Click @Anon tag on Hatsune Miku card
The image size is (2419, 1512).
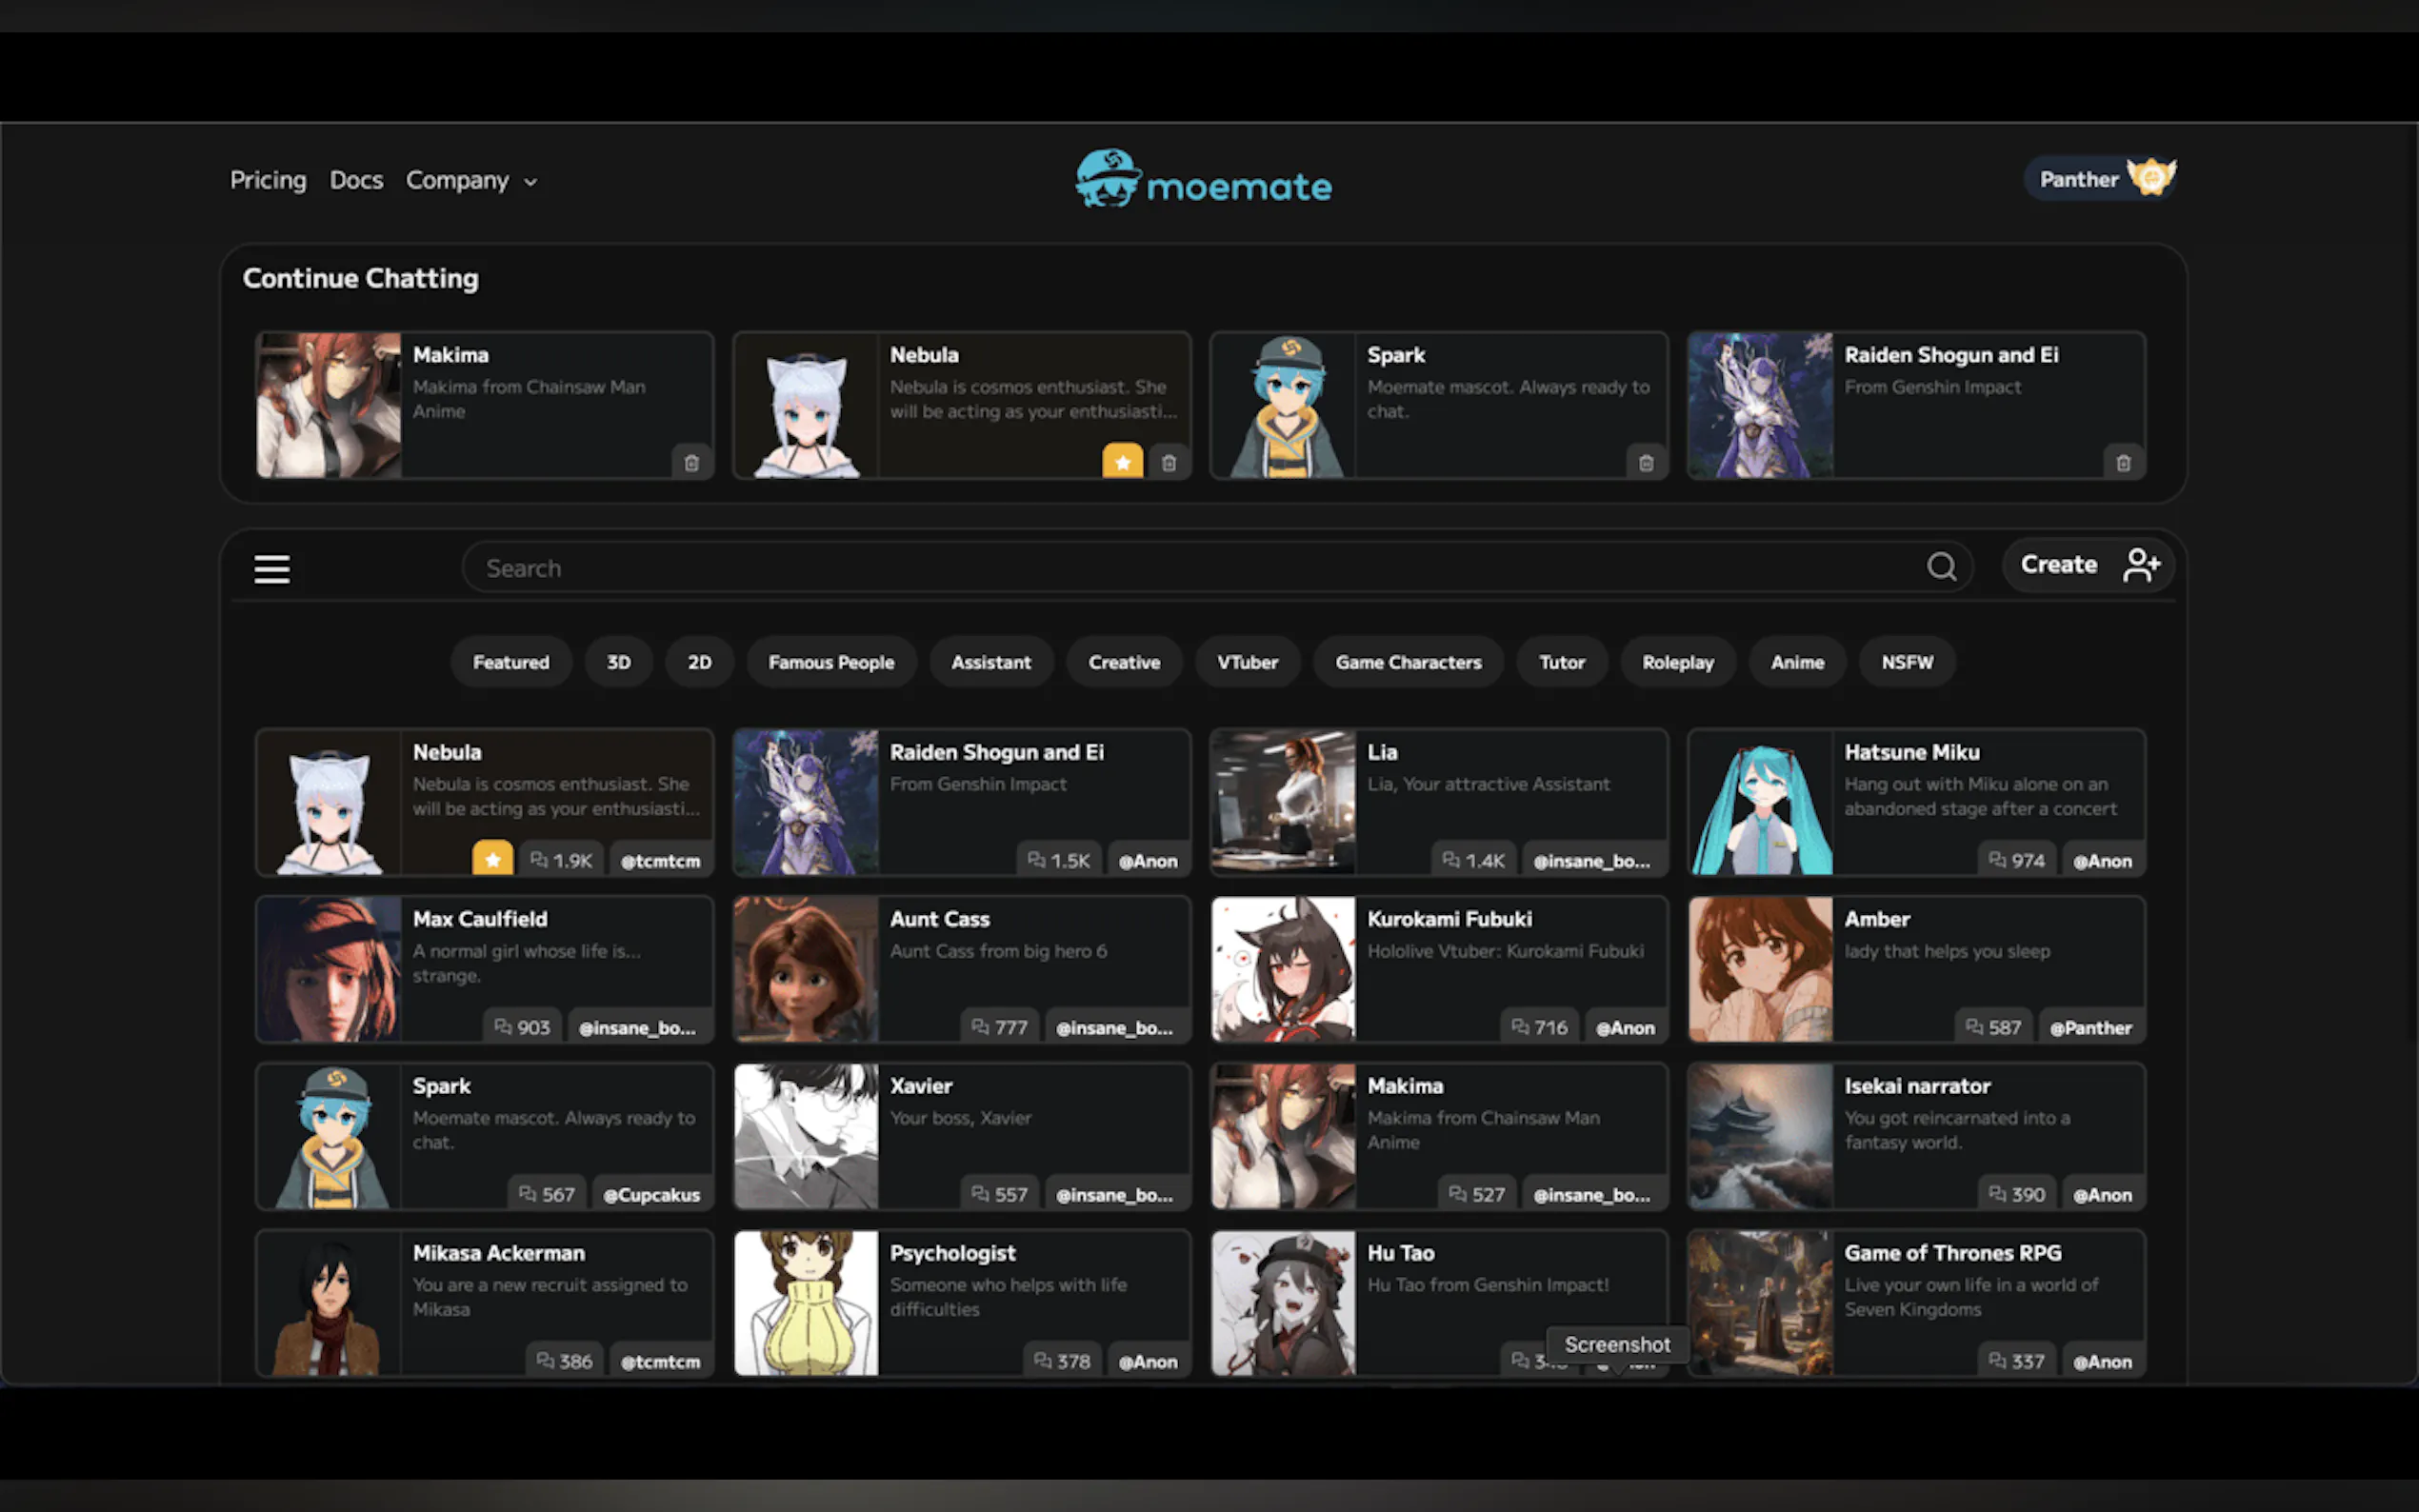(2102, 860)
